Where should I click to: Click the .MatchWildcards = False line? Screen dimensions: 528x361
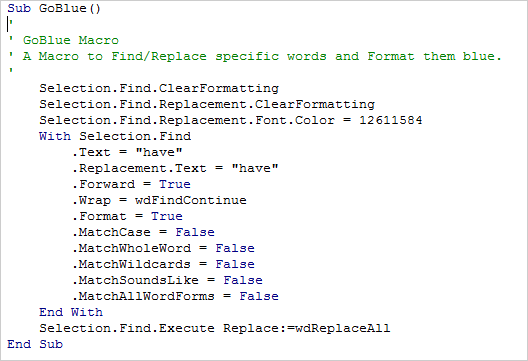(x=163, y=264)
